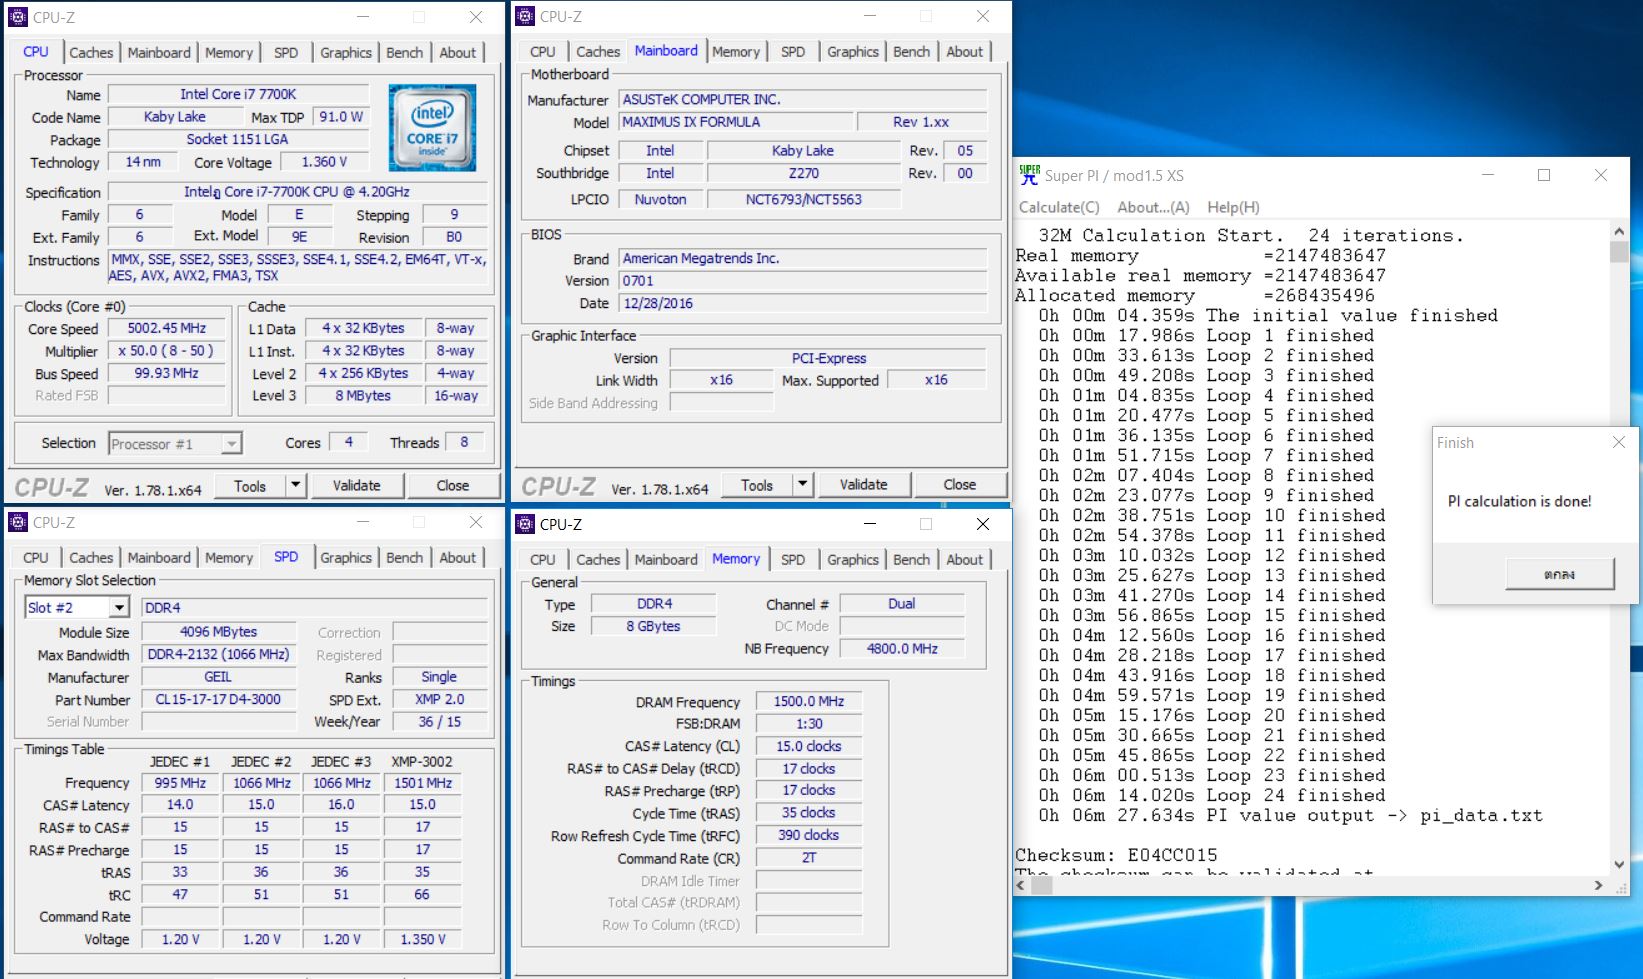1643x979 pixels.
Task: Close the Super PI window
Action: point(1601,175)
